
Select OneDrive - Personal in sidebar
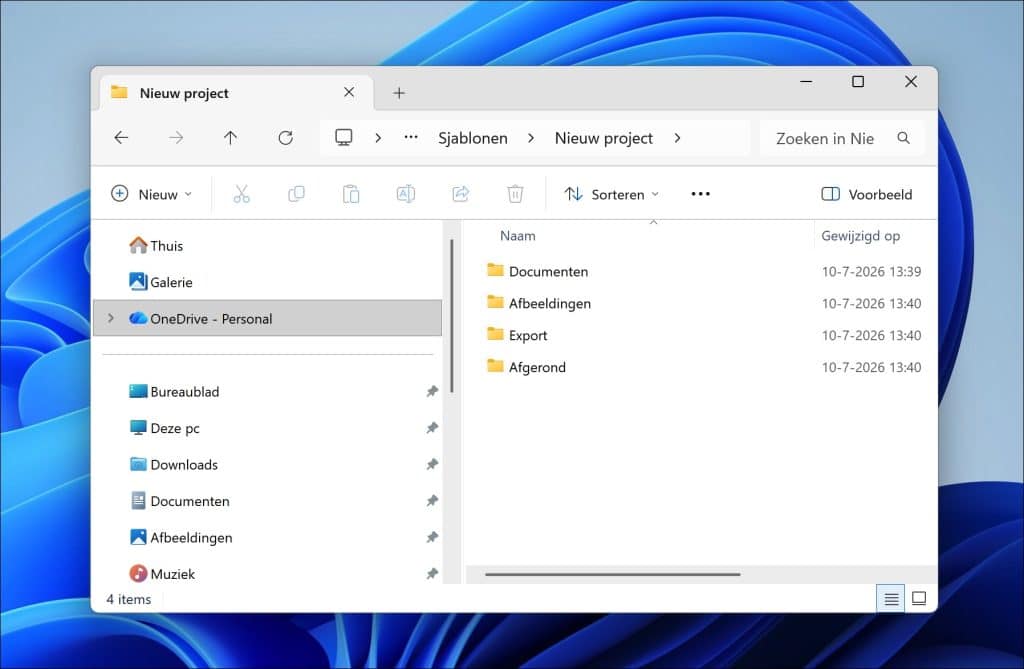tap(268, 318)
